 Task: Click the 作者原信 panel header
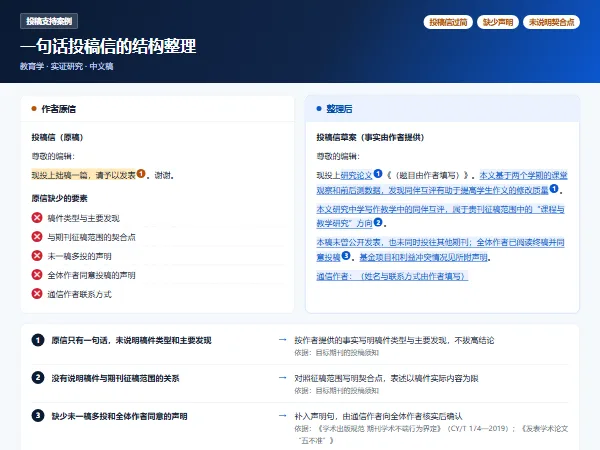(x=157, y=109)
